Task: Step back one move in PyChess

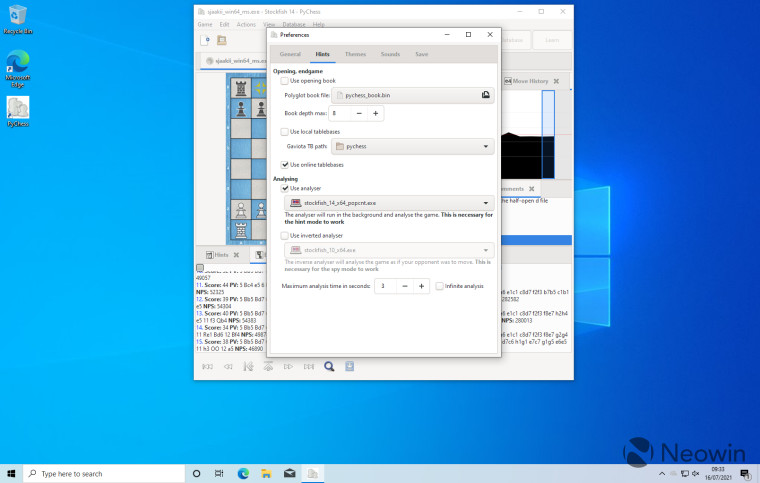Action: tap(228, 367)
